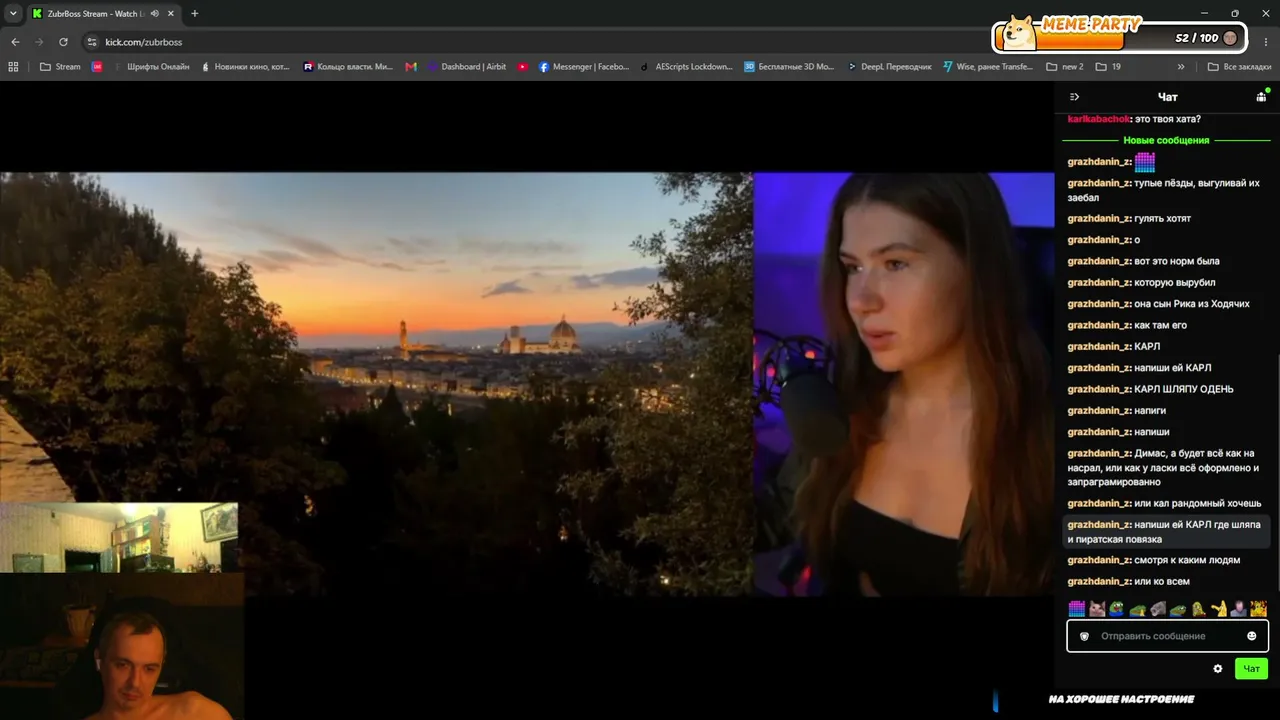
Task: Open the Все закладки folder
Action: (1240, 67)
